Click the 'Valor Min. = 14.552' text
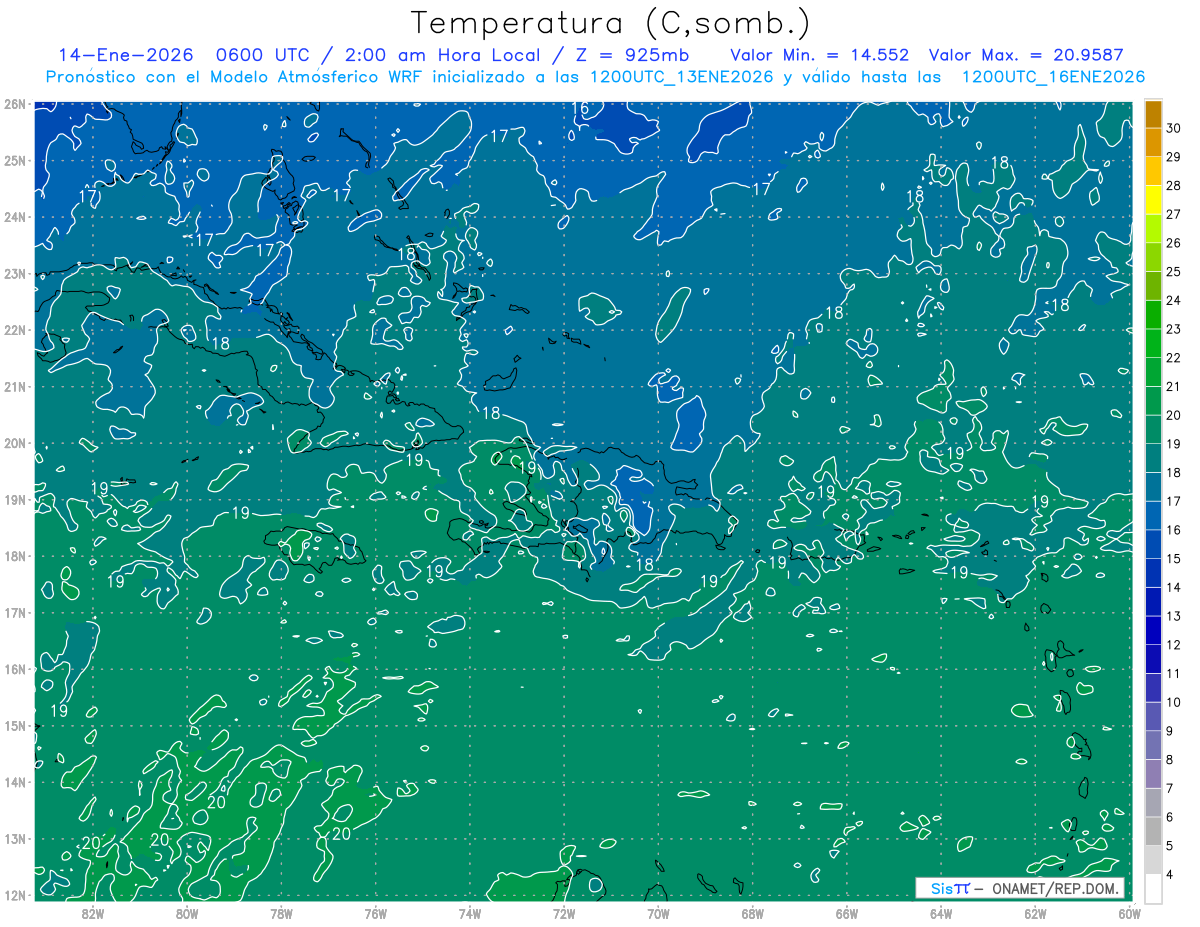 tap(820, 55)
